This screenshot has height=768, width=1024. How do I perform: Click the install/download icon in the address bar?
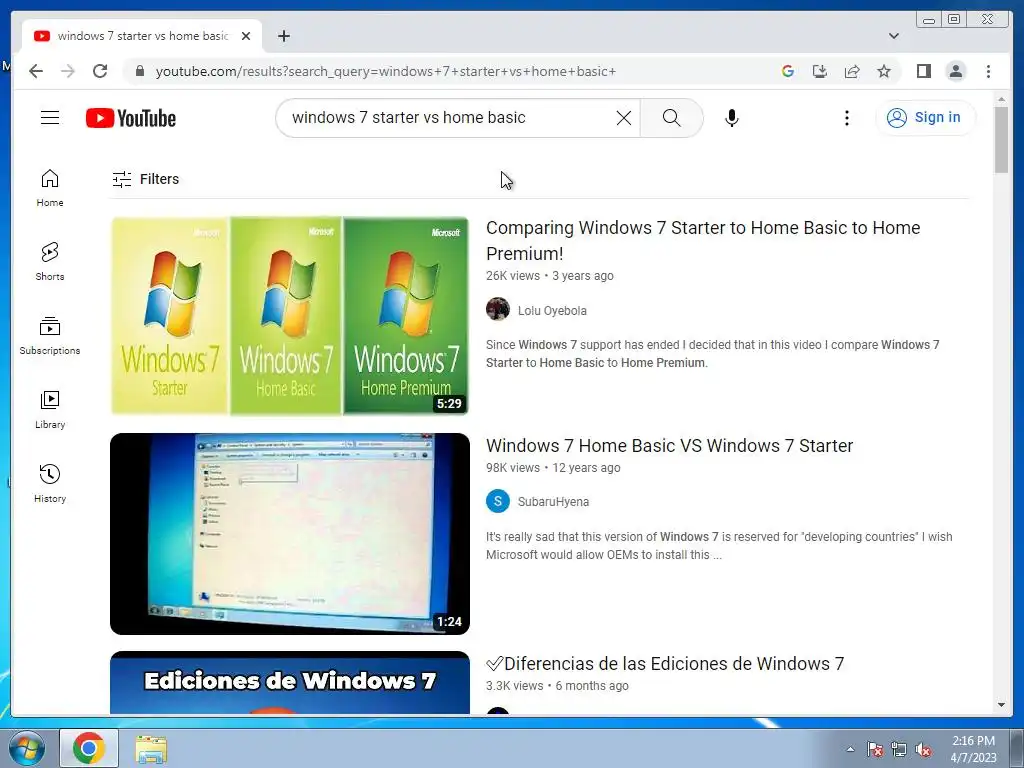click(820, 71)
